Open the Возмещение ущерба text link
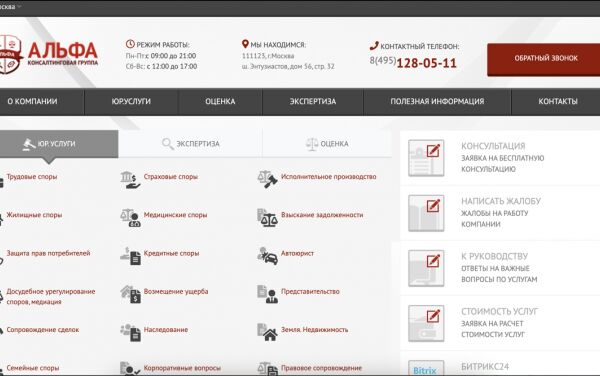The image size is (600, 376). 176,291
